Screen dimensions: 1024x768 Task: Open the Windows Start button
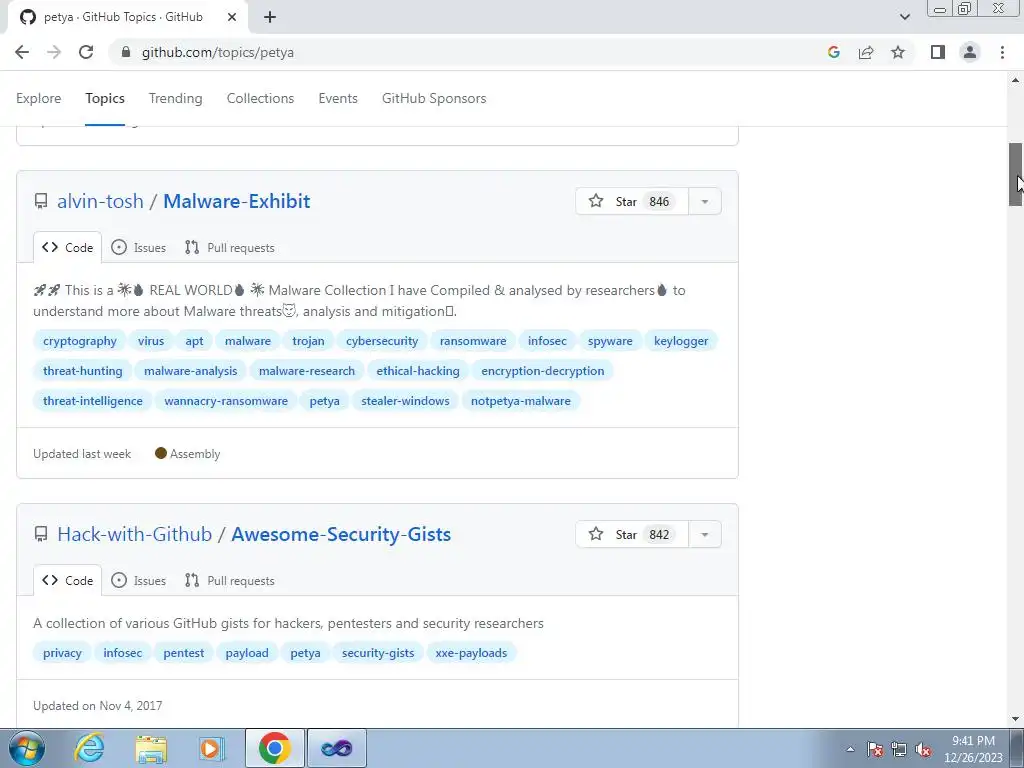pos(26,748)
